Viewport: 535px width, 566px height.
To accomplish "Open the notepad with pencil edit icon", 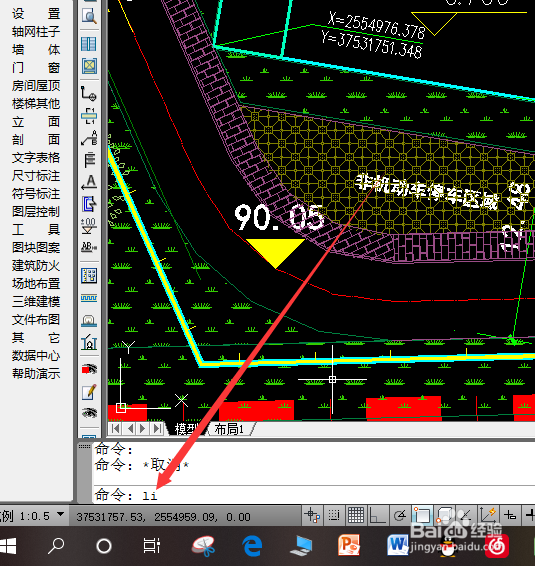I will pyautogui.click(x=89, y=392).
